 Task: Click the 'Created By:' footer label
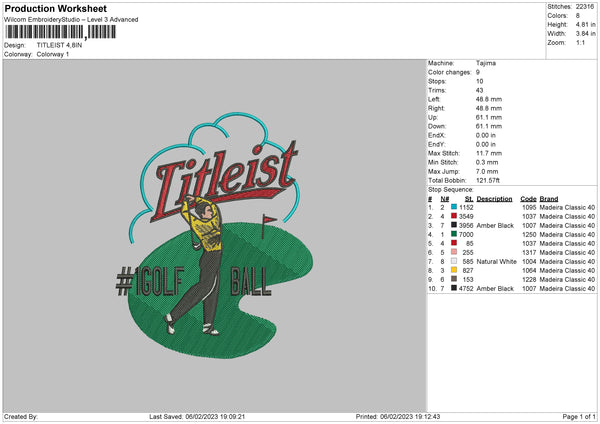(x=21, y=416)
